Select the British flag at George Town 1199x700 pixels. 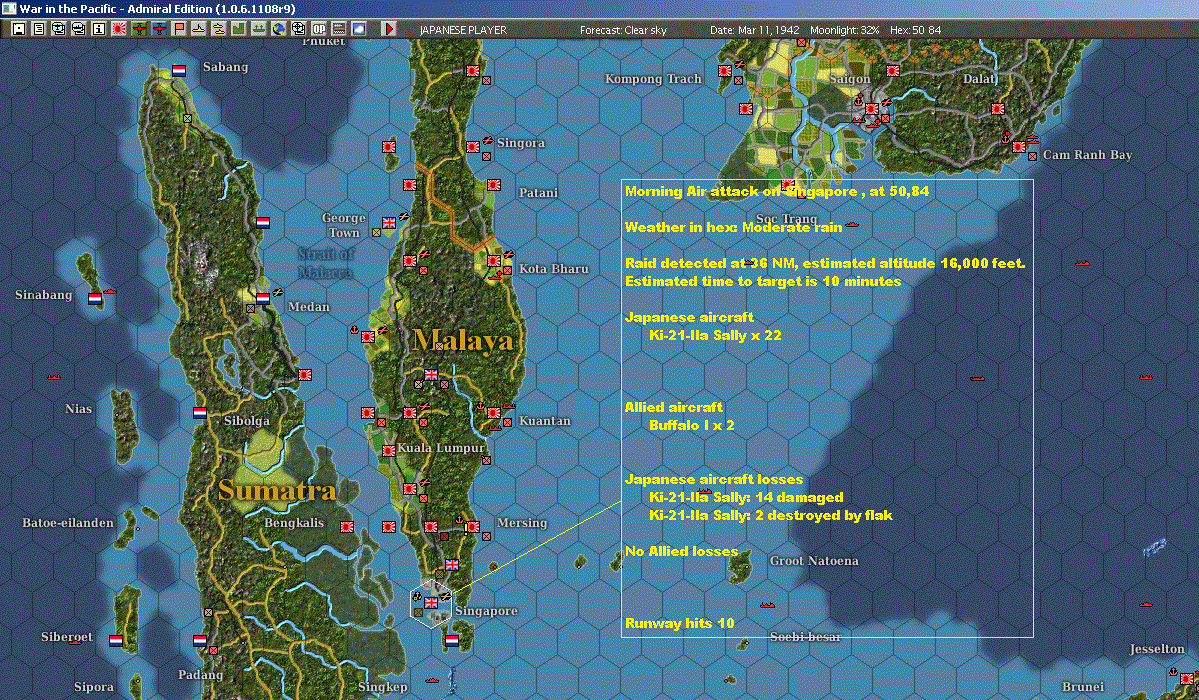pyautogui.click(x=389, y=223)
